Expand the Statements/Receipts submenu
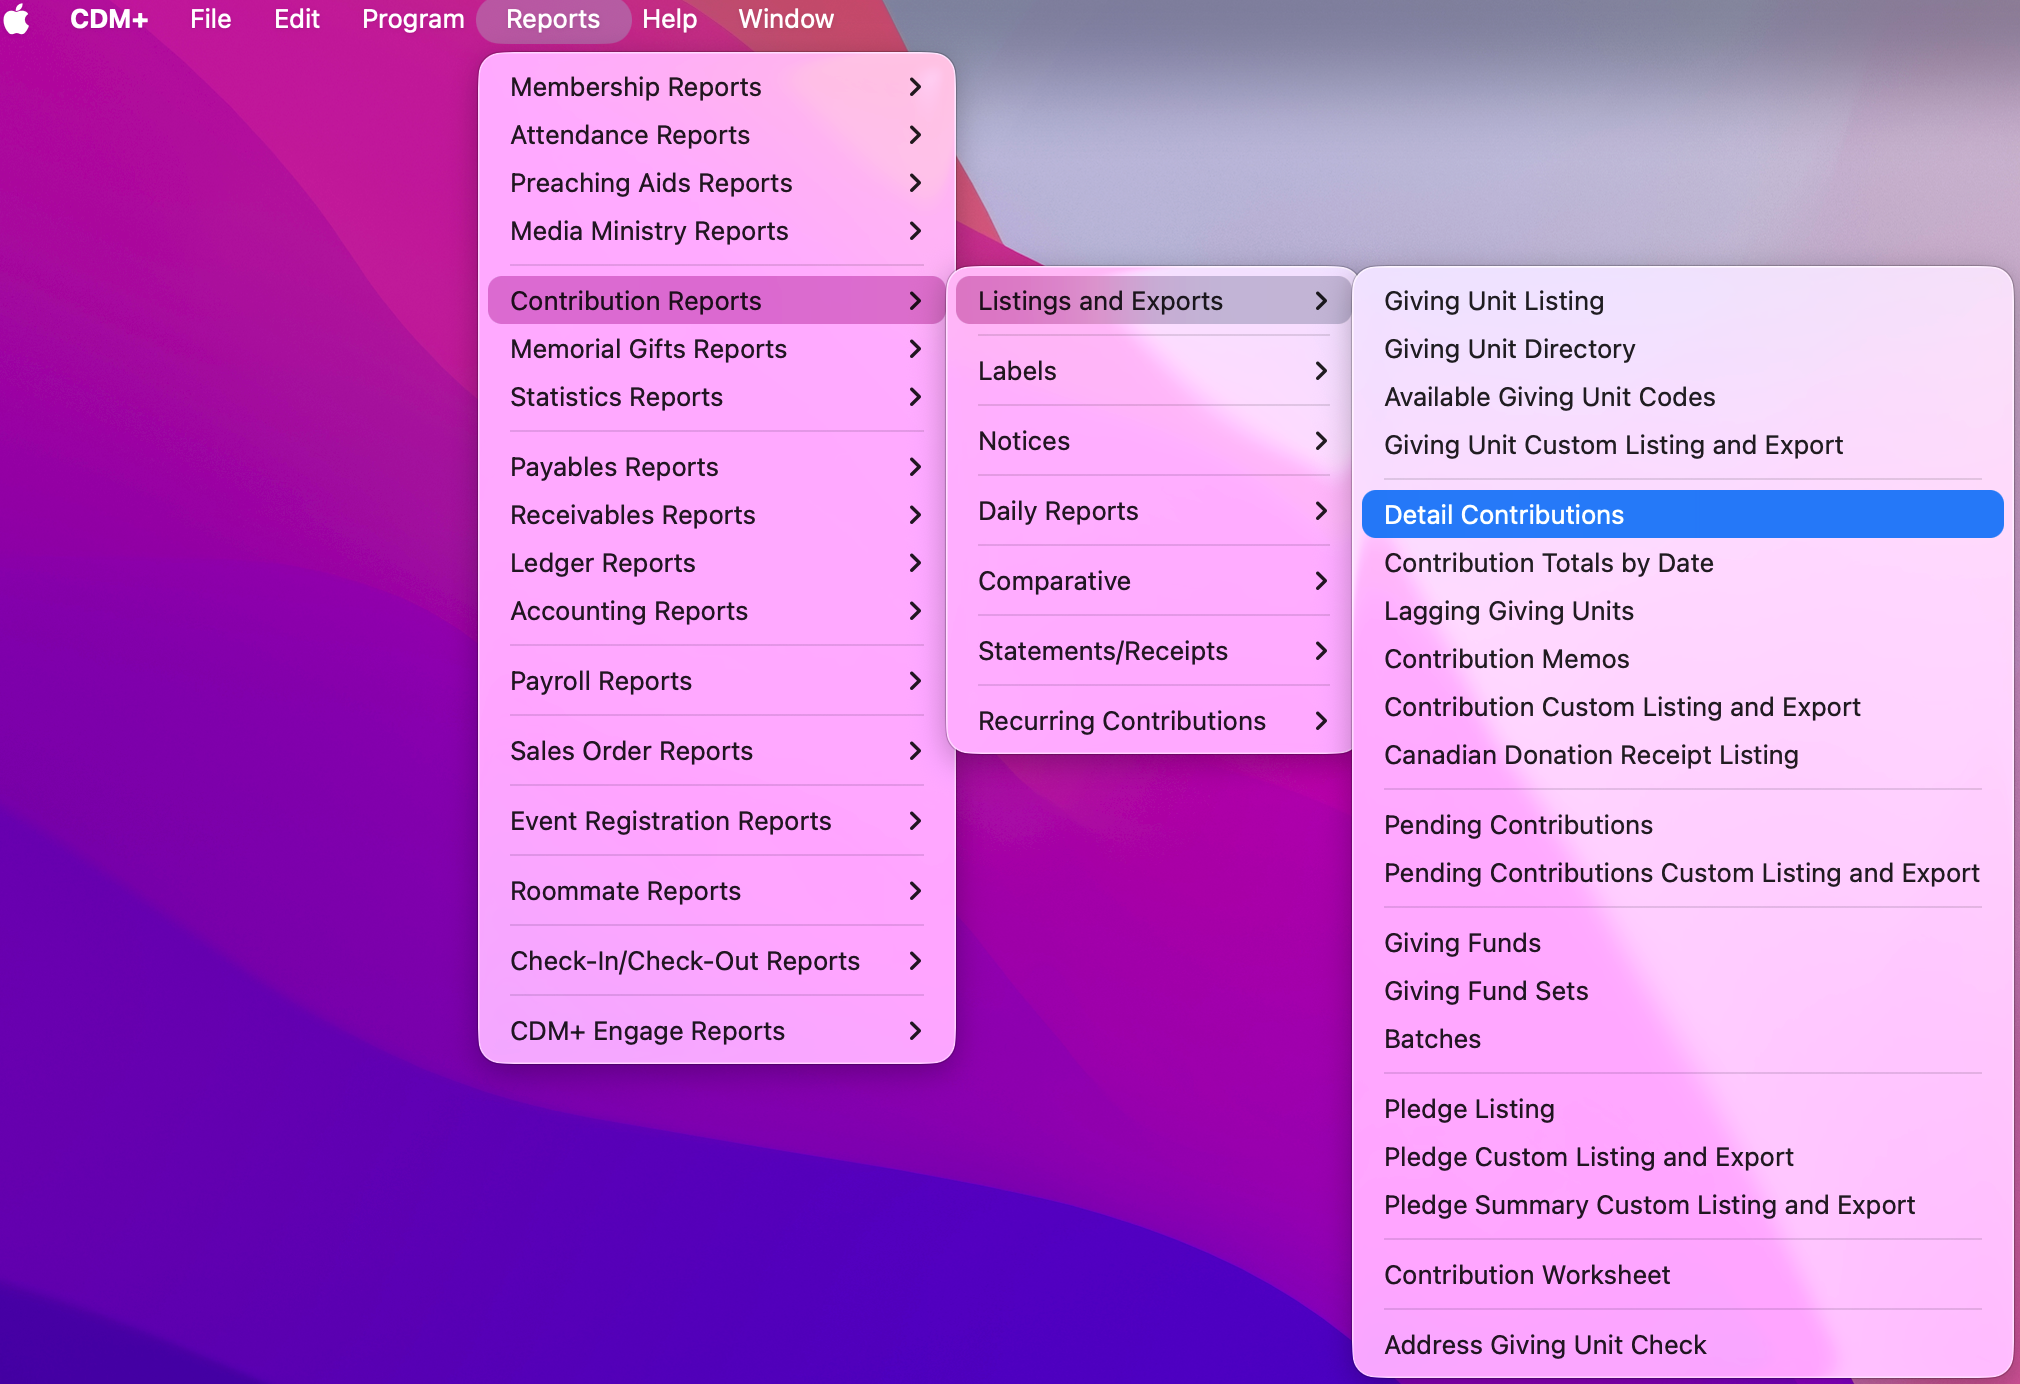Image resolution: width=2020 pixels, height=1384 pixels. (x=1153, y=651)
